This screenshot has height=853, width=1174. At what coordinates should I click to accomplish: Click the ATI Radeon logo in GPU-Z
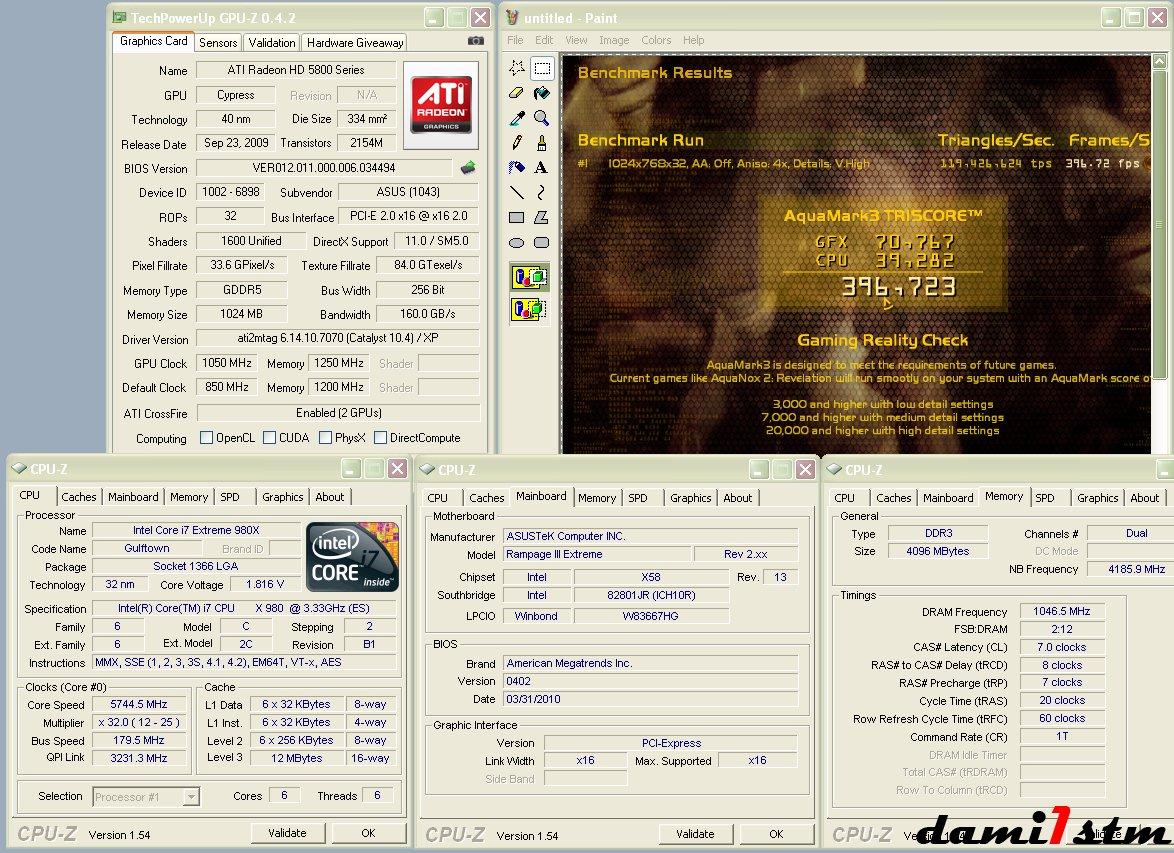coord(441,105)
